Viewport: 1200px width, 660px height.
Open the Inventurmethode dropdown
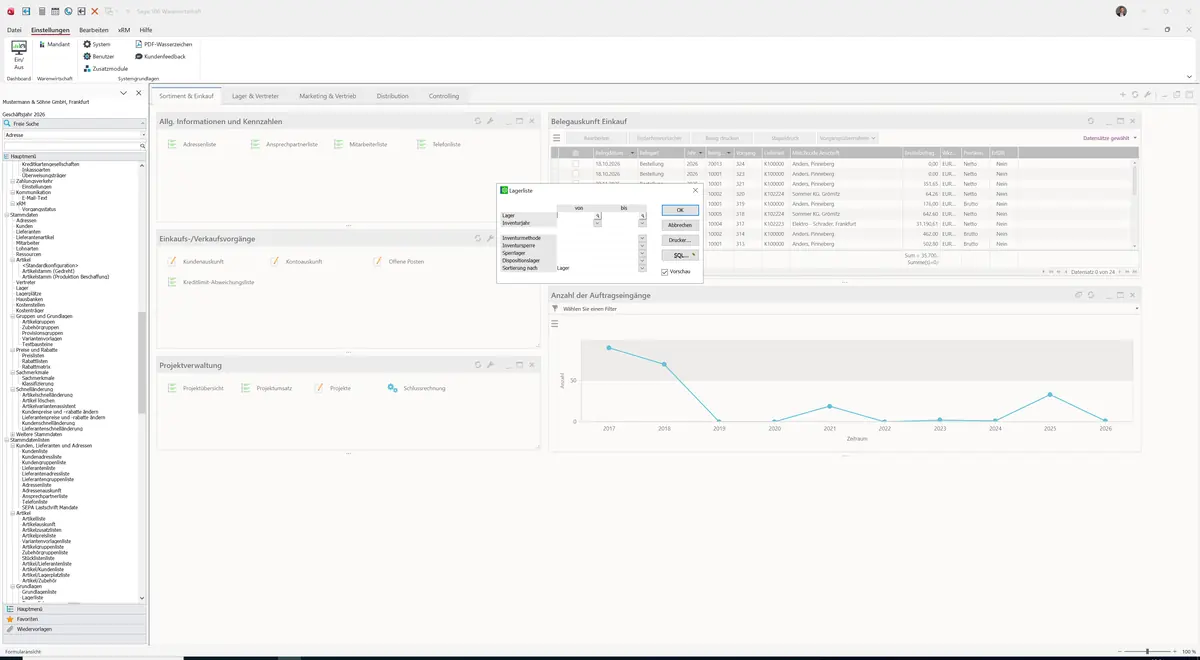[642, 238]
